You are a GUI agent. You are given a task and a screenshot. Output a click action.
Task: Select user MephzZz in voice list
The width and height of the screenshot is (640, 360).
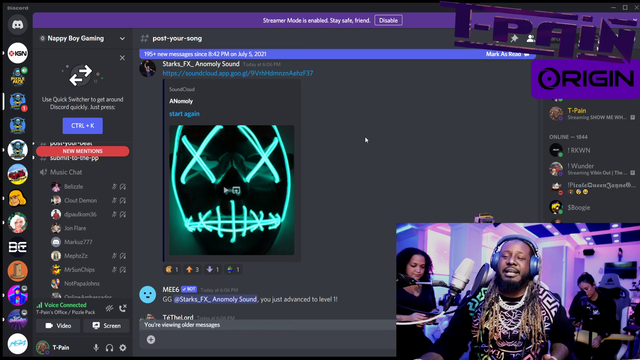coord(76,256)
